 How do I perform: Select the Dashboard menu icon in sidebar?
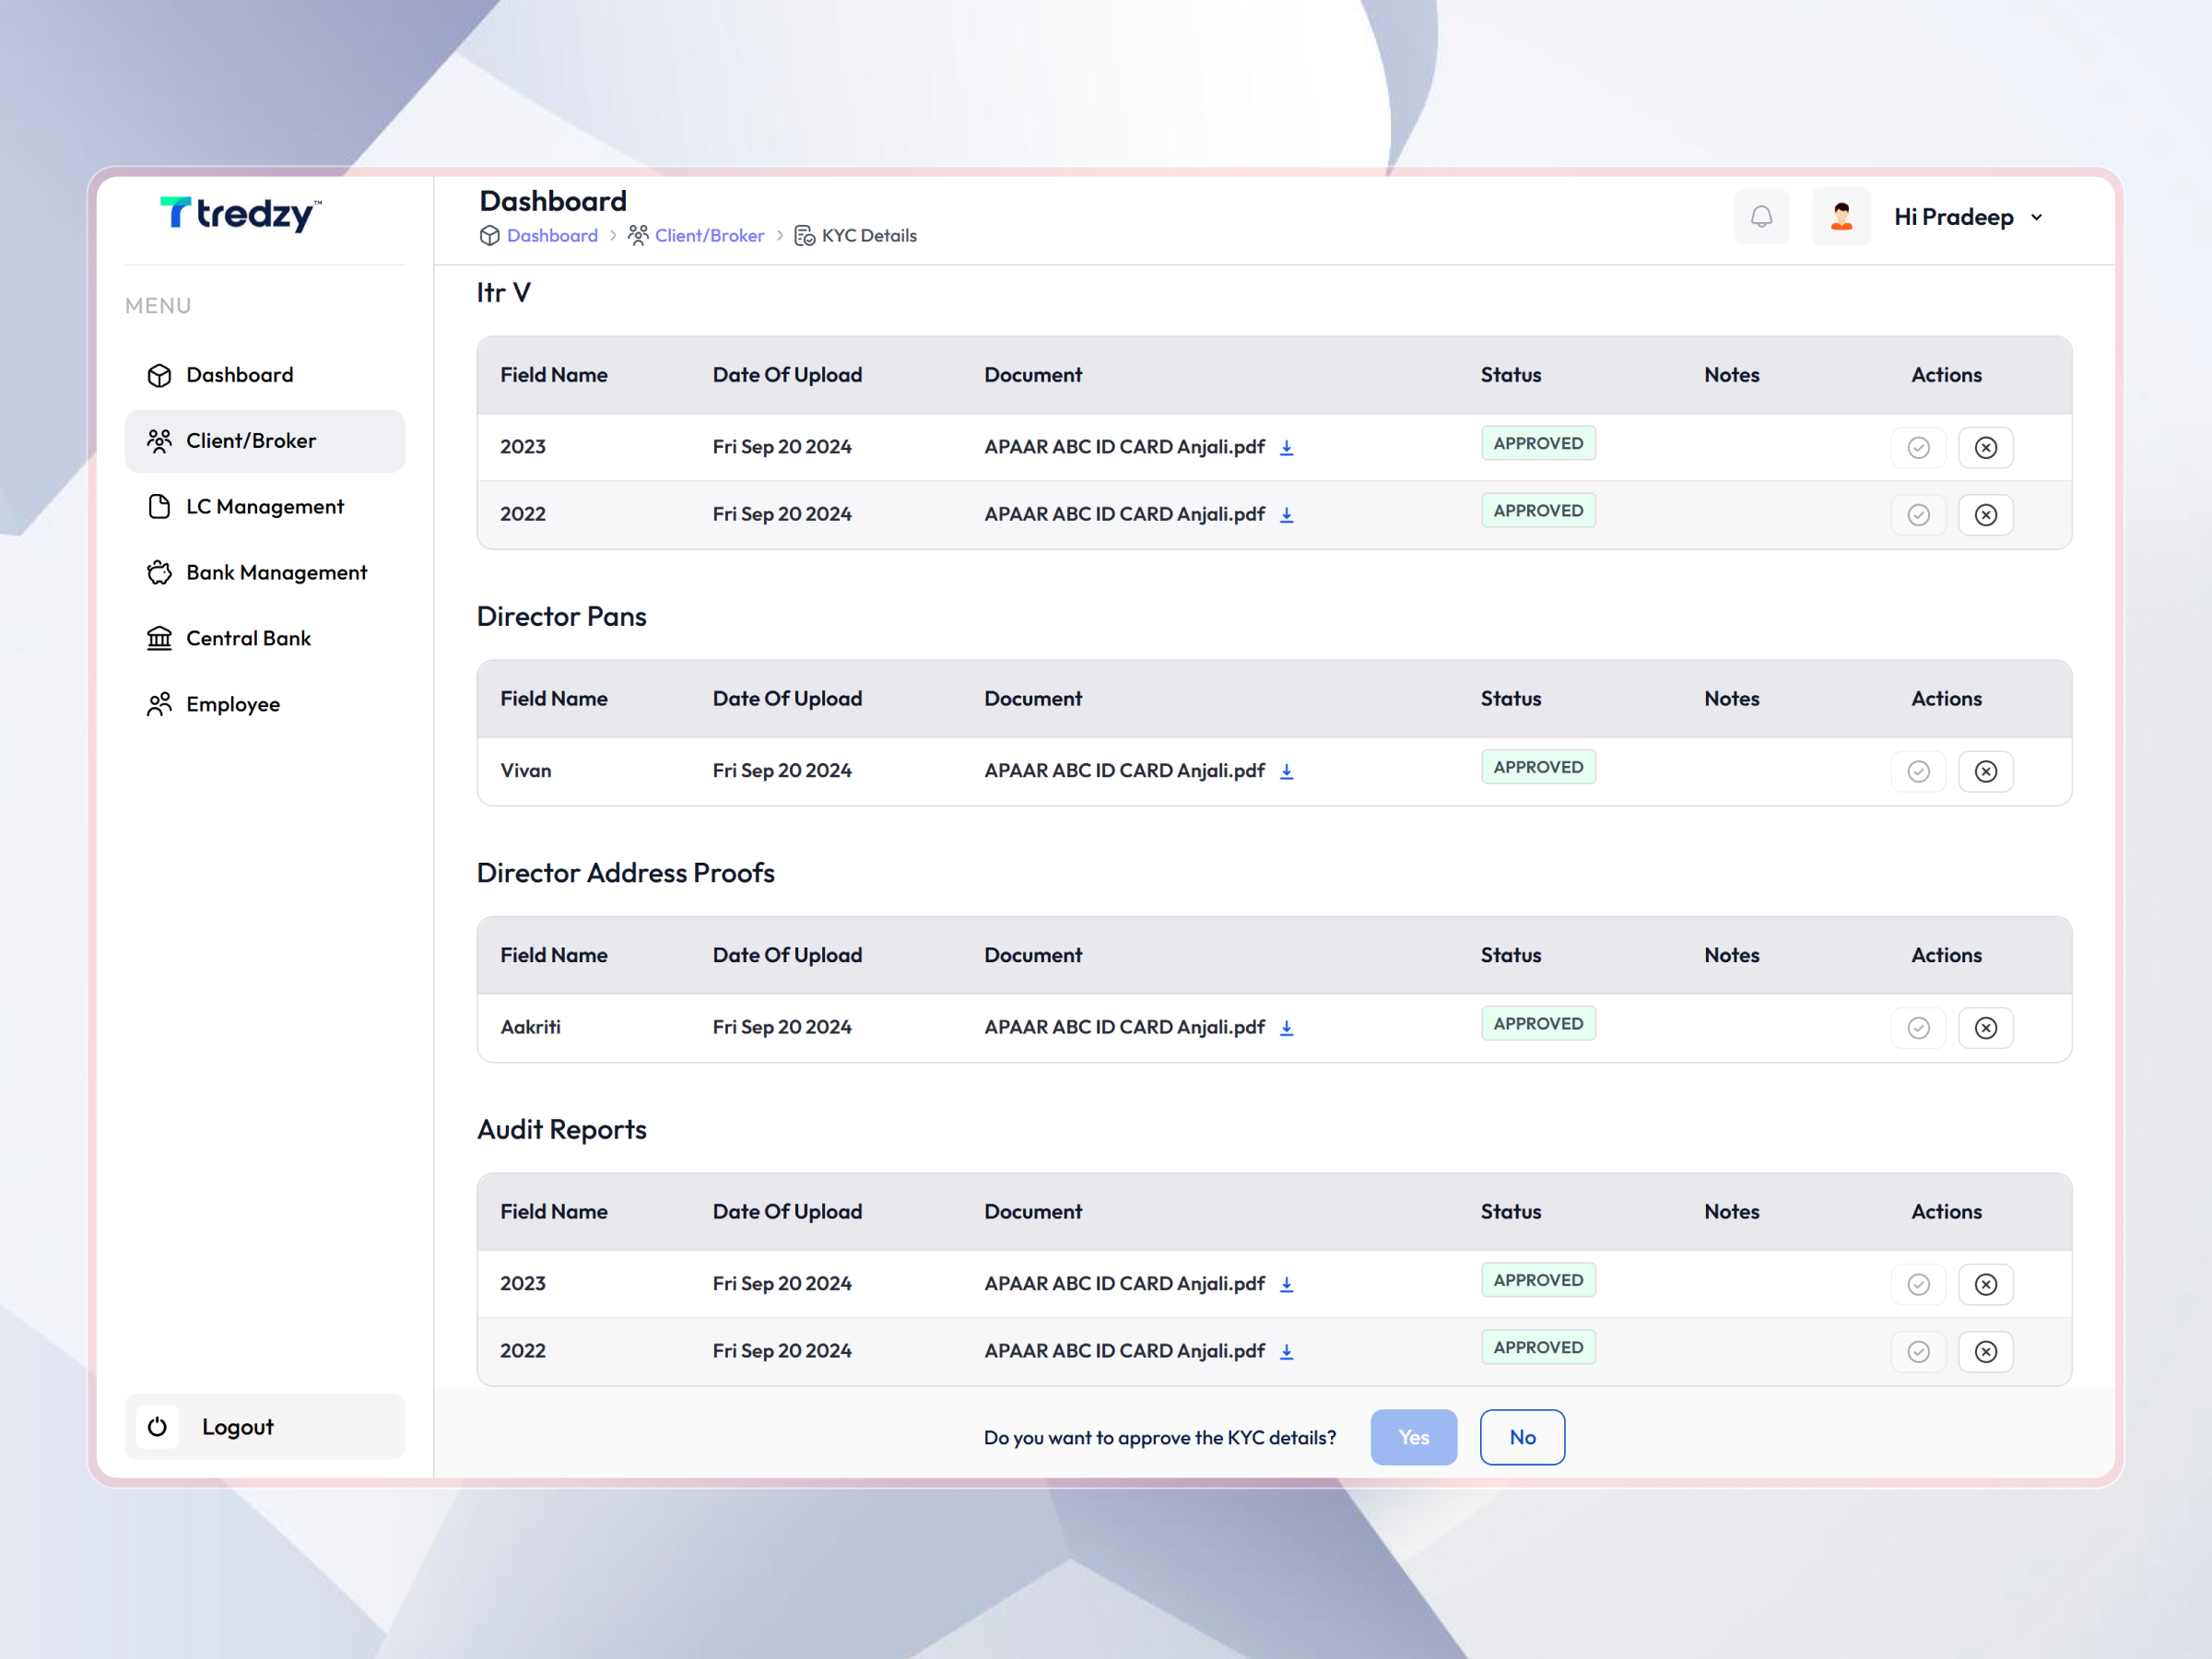click(x=160, y=374)
